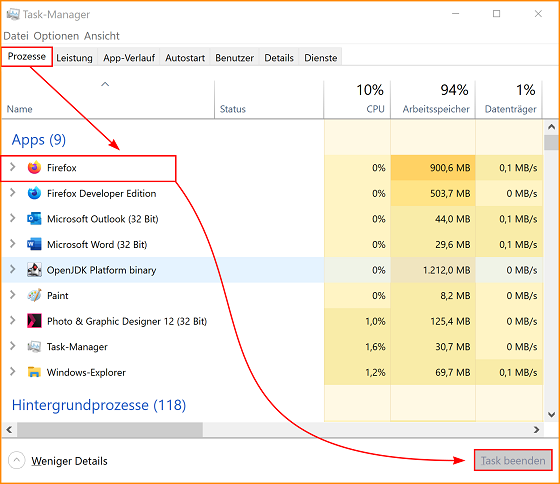Maximize the Task-Manager window
Screen dimensions: 560x484
(x=496, y=14)
